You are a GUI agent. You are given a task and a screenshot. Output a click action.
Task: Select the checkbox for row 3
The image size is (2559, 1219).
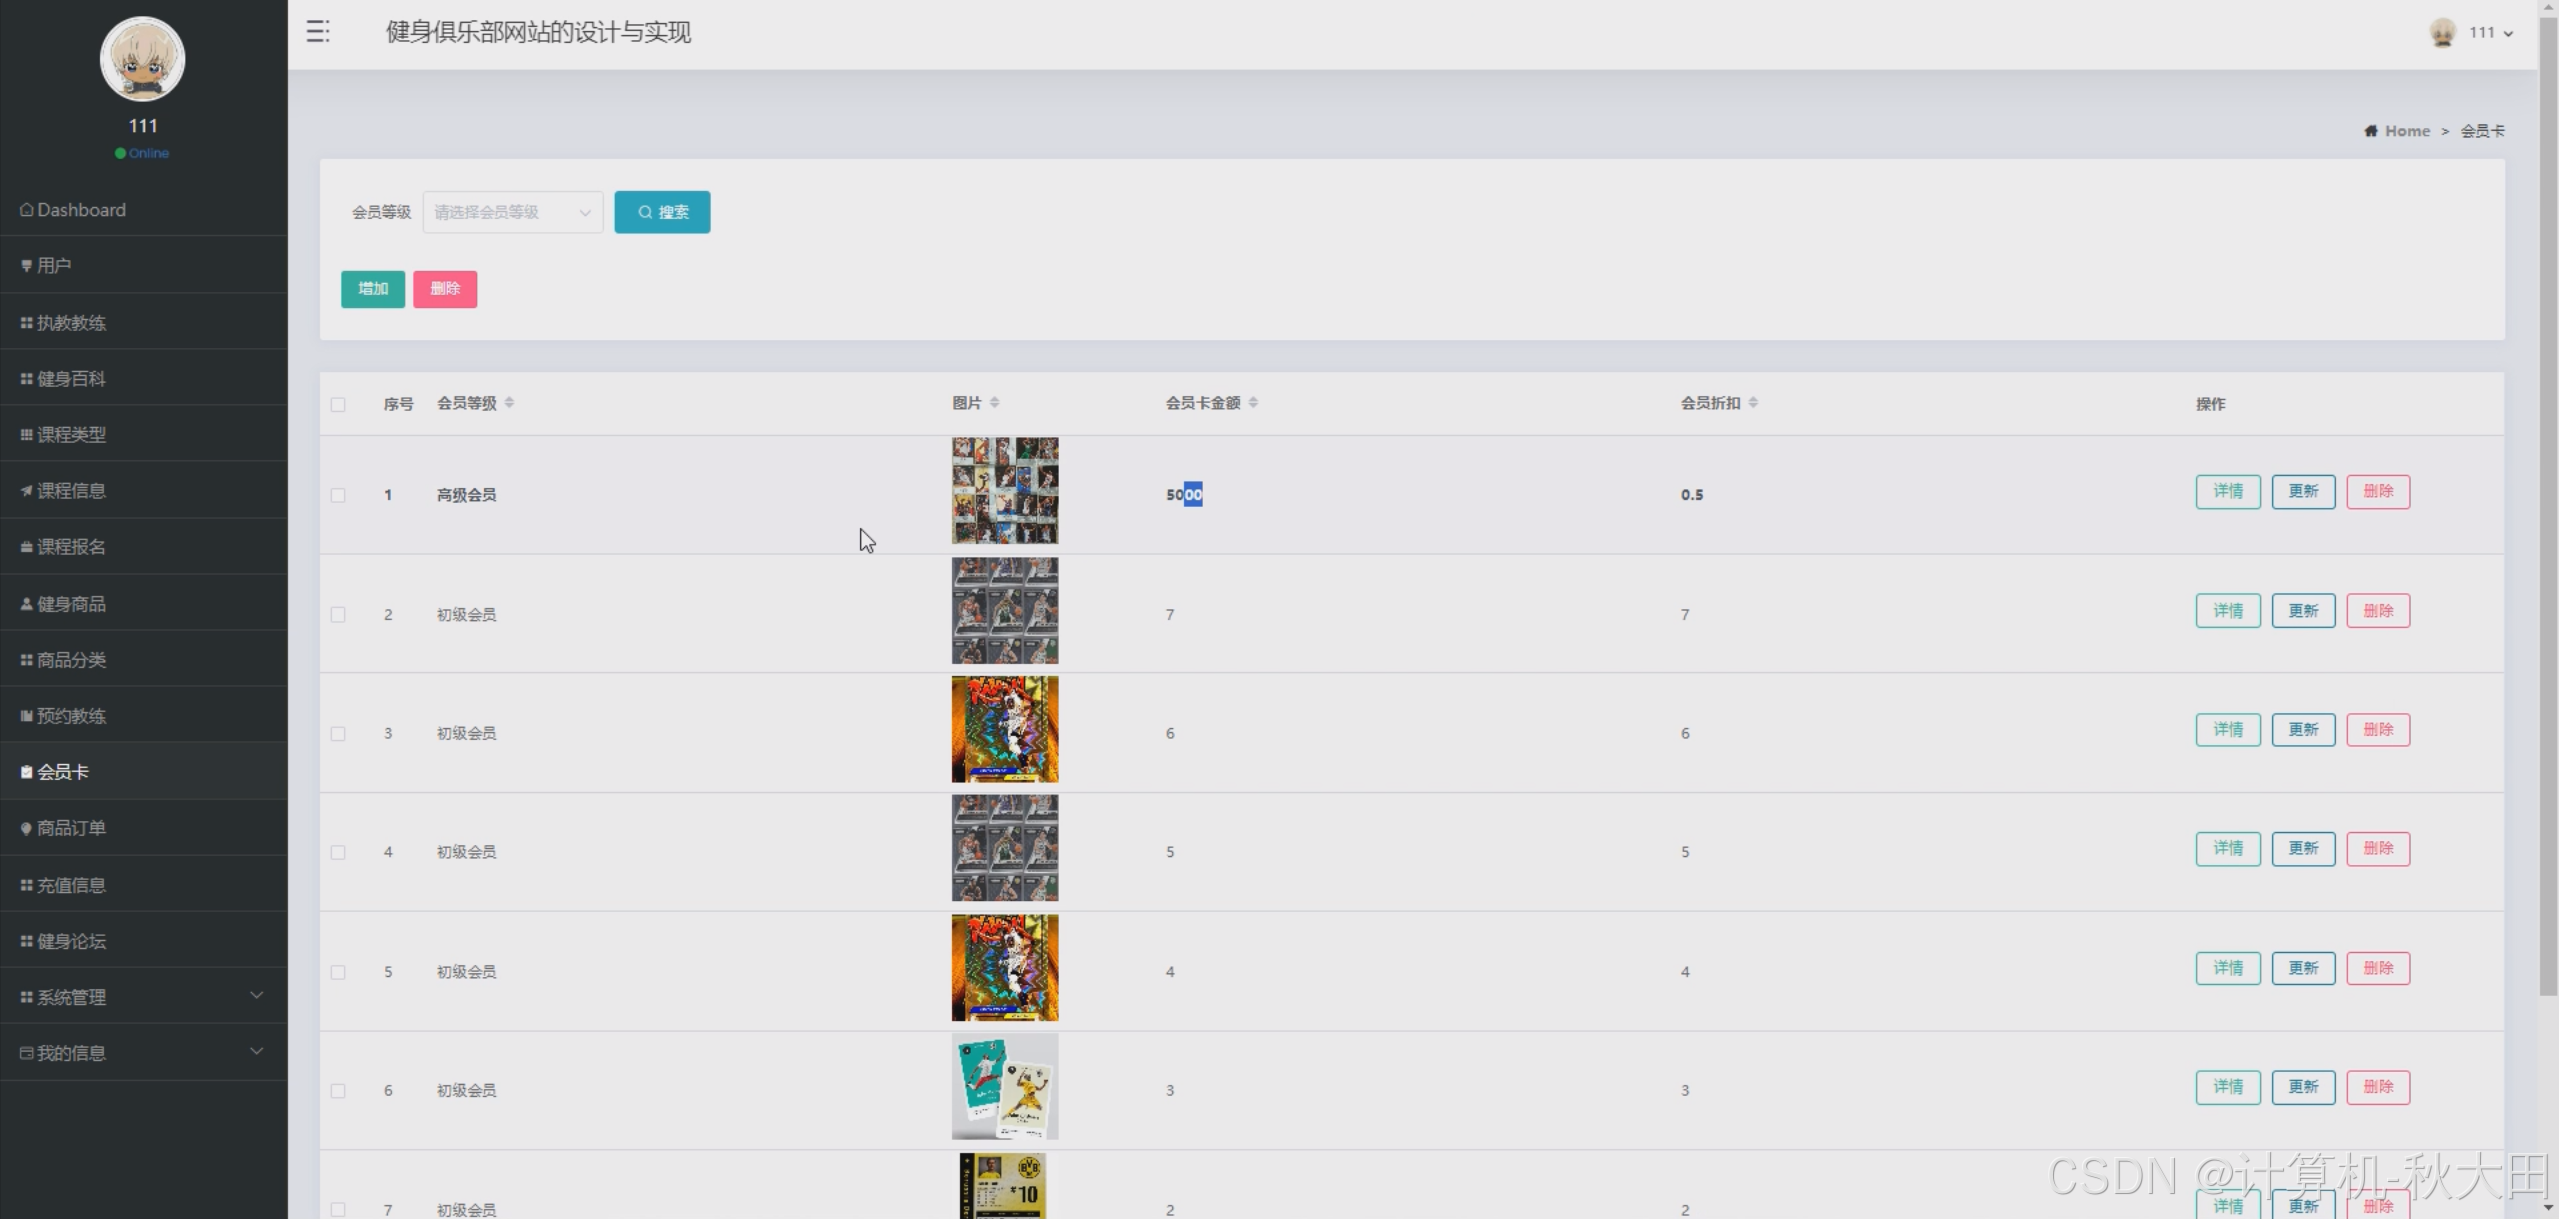(338, 734)
